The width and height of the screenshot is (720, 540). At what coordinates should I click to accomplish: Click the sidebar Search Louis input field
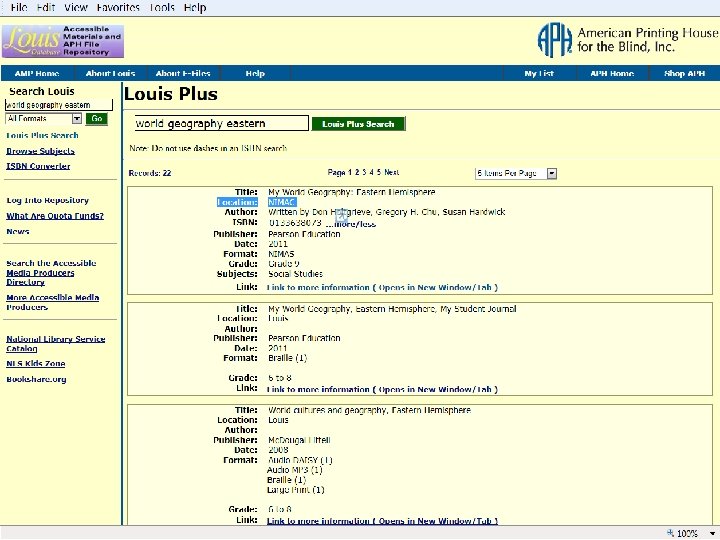pyautogui.click(x=58, y=105)
